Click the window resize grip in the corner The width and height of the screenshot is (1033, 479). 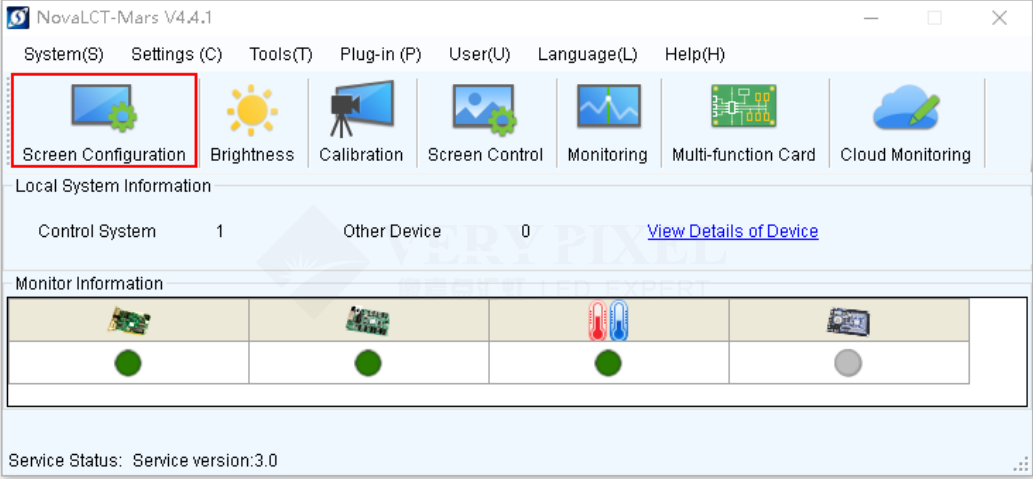tap(1020, 463)
